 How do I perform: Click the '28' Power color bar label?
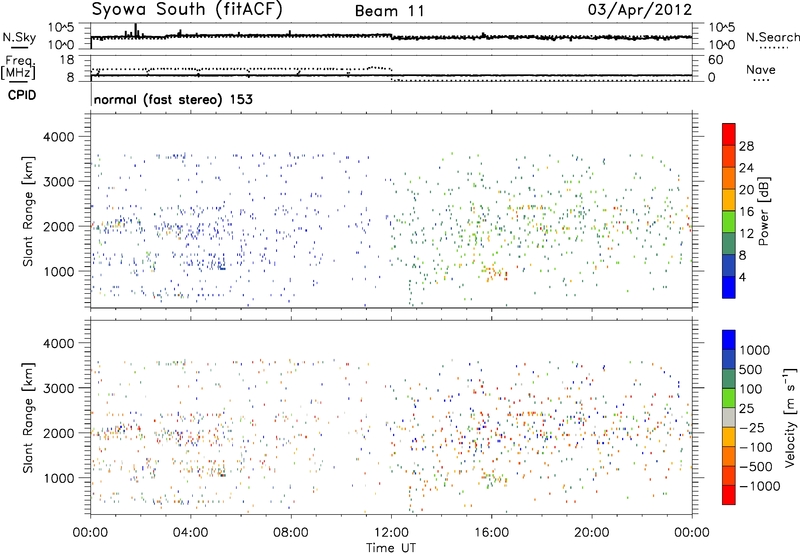[746, 146]
